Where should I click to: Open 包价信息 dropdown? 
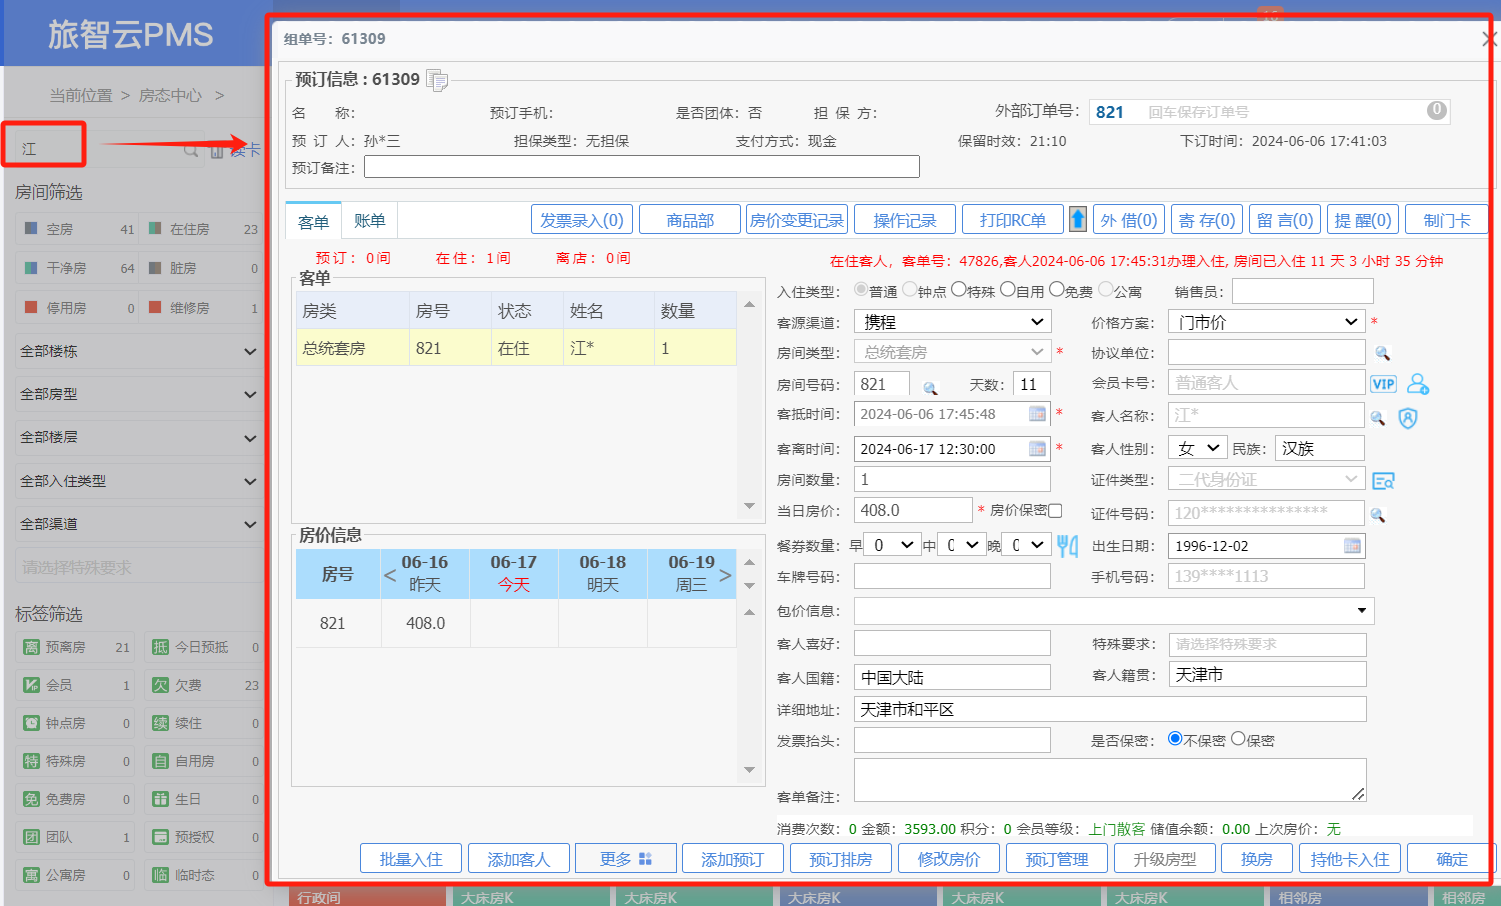(x=1114, y=610)
